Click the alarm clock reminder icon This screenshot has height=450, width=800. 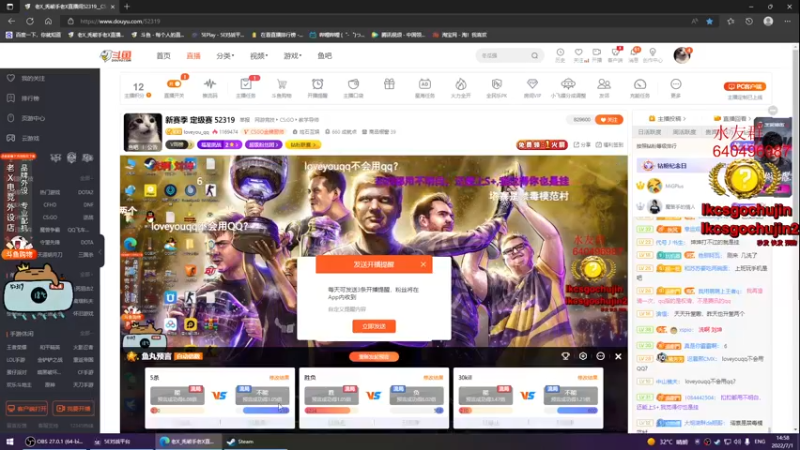(x=317, y=84)
